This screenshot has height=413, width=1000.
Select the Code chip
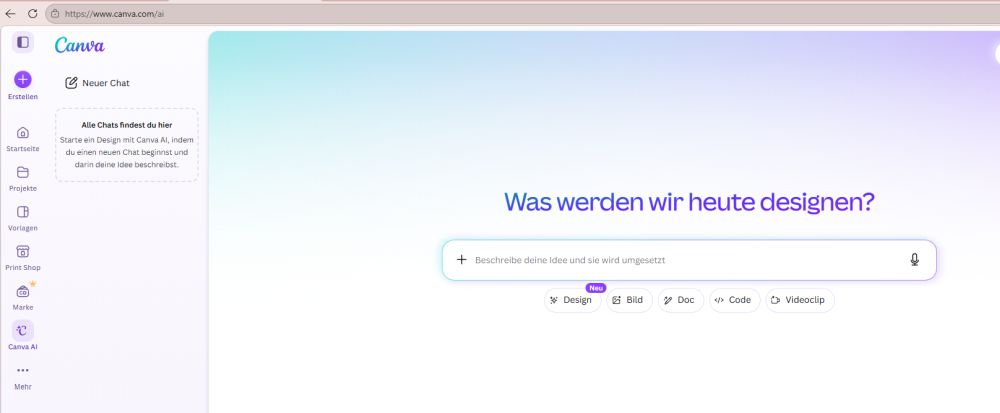(x=734, y=300)
